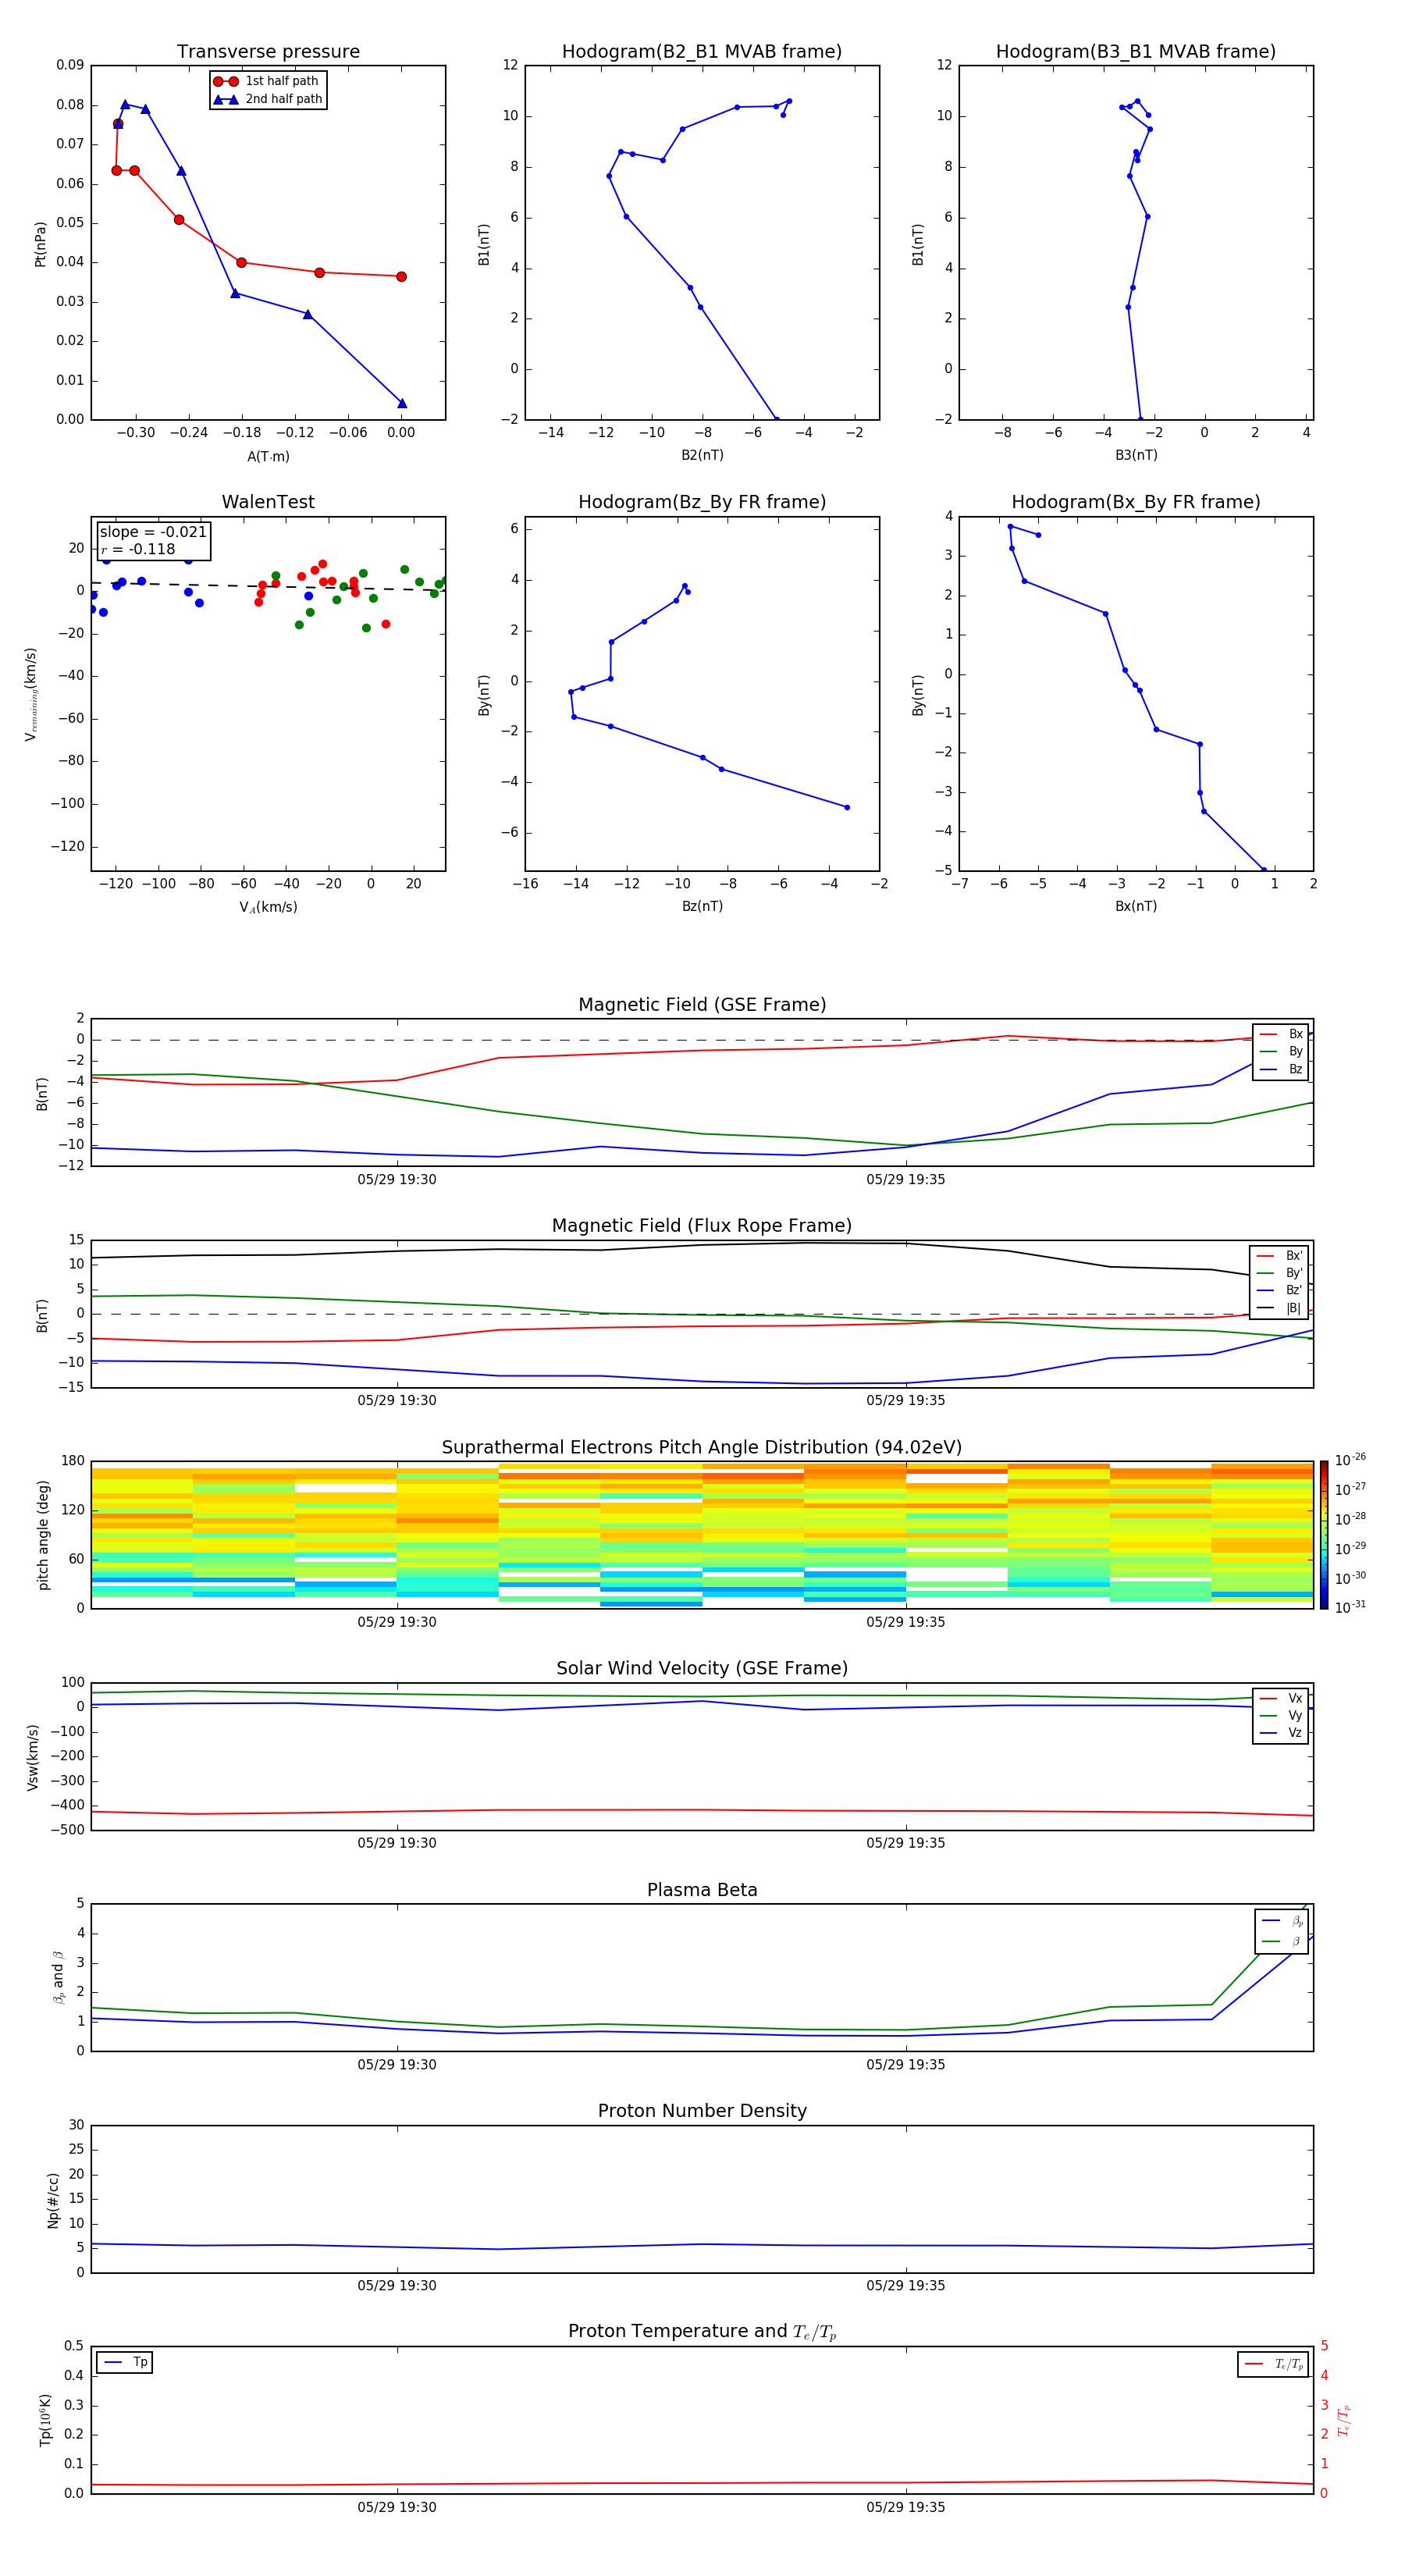Viewport: 1405px width, 2576px height.
Task: Click the 'r = -0.118' annotation
Action: pos(138,549)
